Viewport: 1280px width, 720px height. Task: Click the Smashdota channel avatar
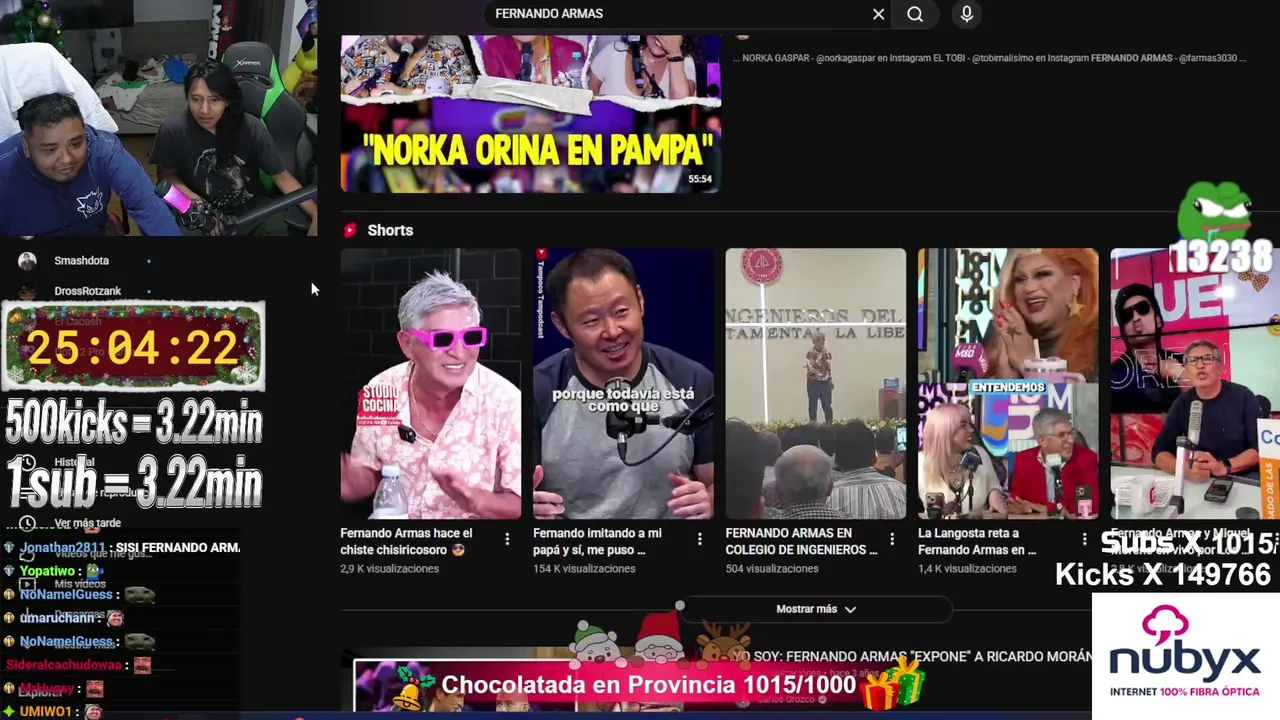click(x=27, y=261)
